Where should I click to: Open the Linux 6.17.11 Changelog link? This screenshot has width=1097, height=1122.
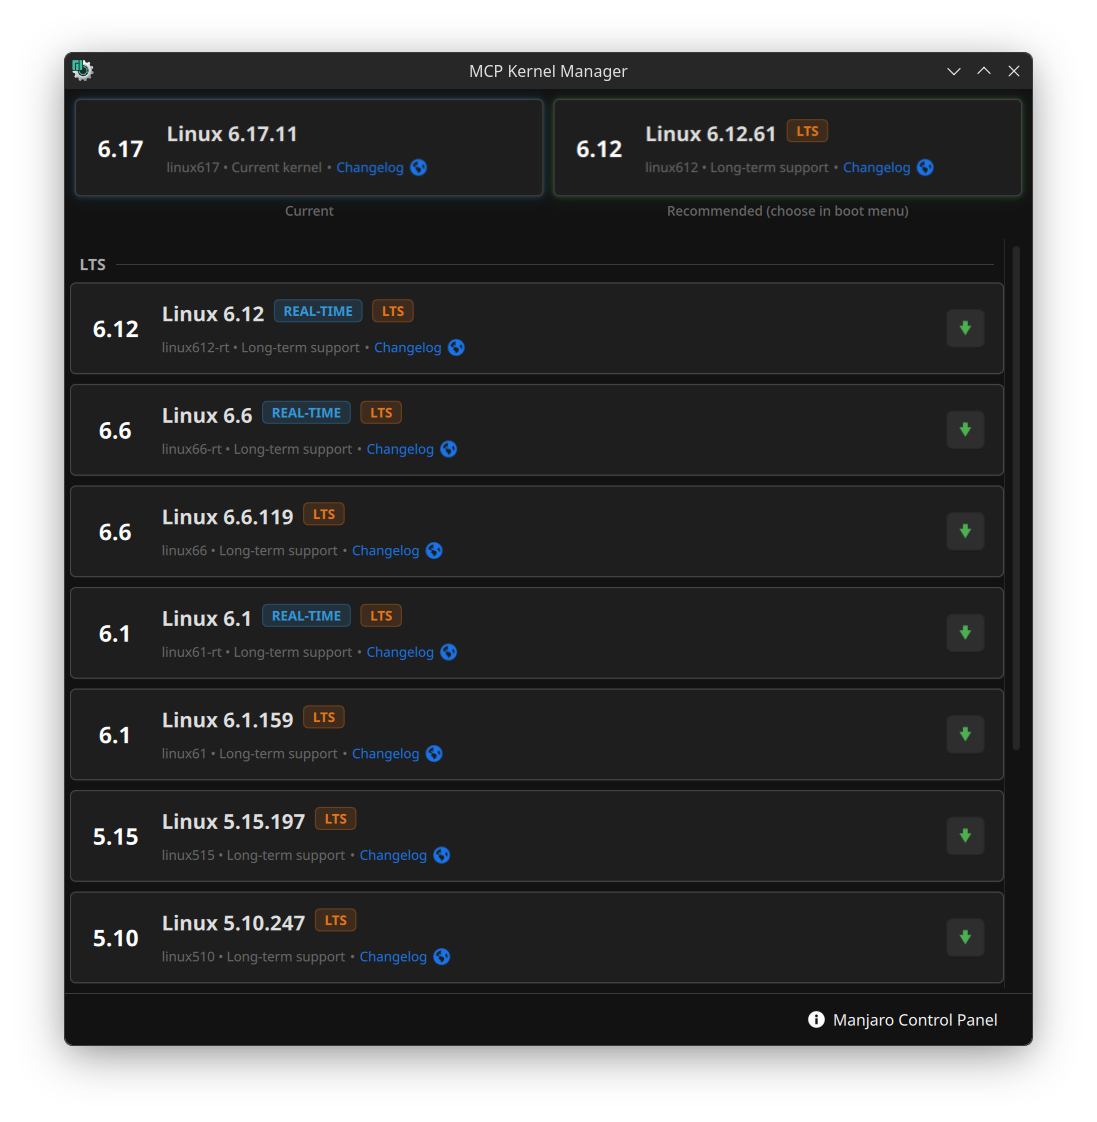click(x=369, y=168)
